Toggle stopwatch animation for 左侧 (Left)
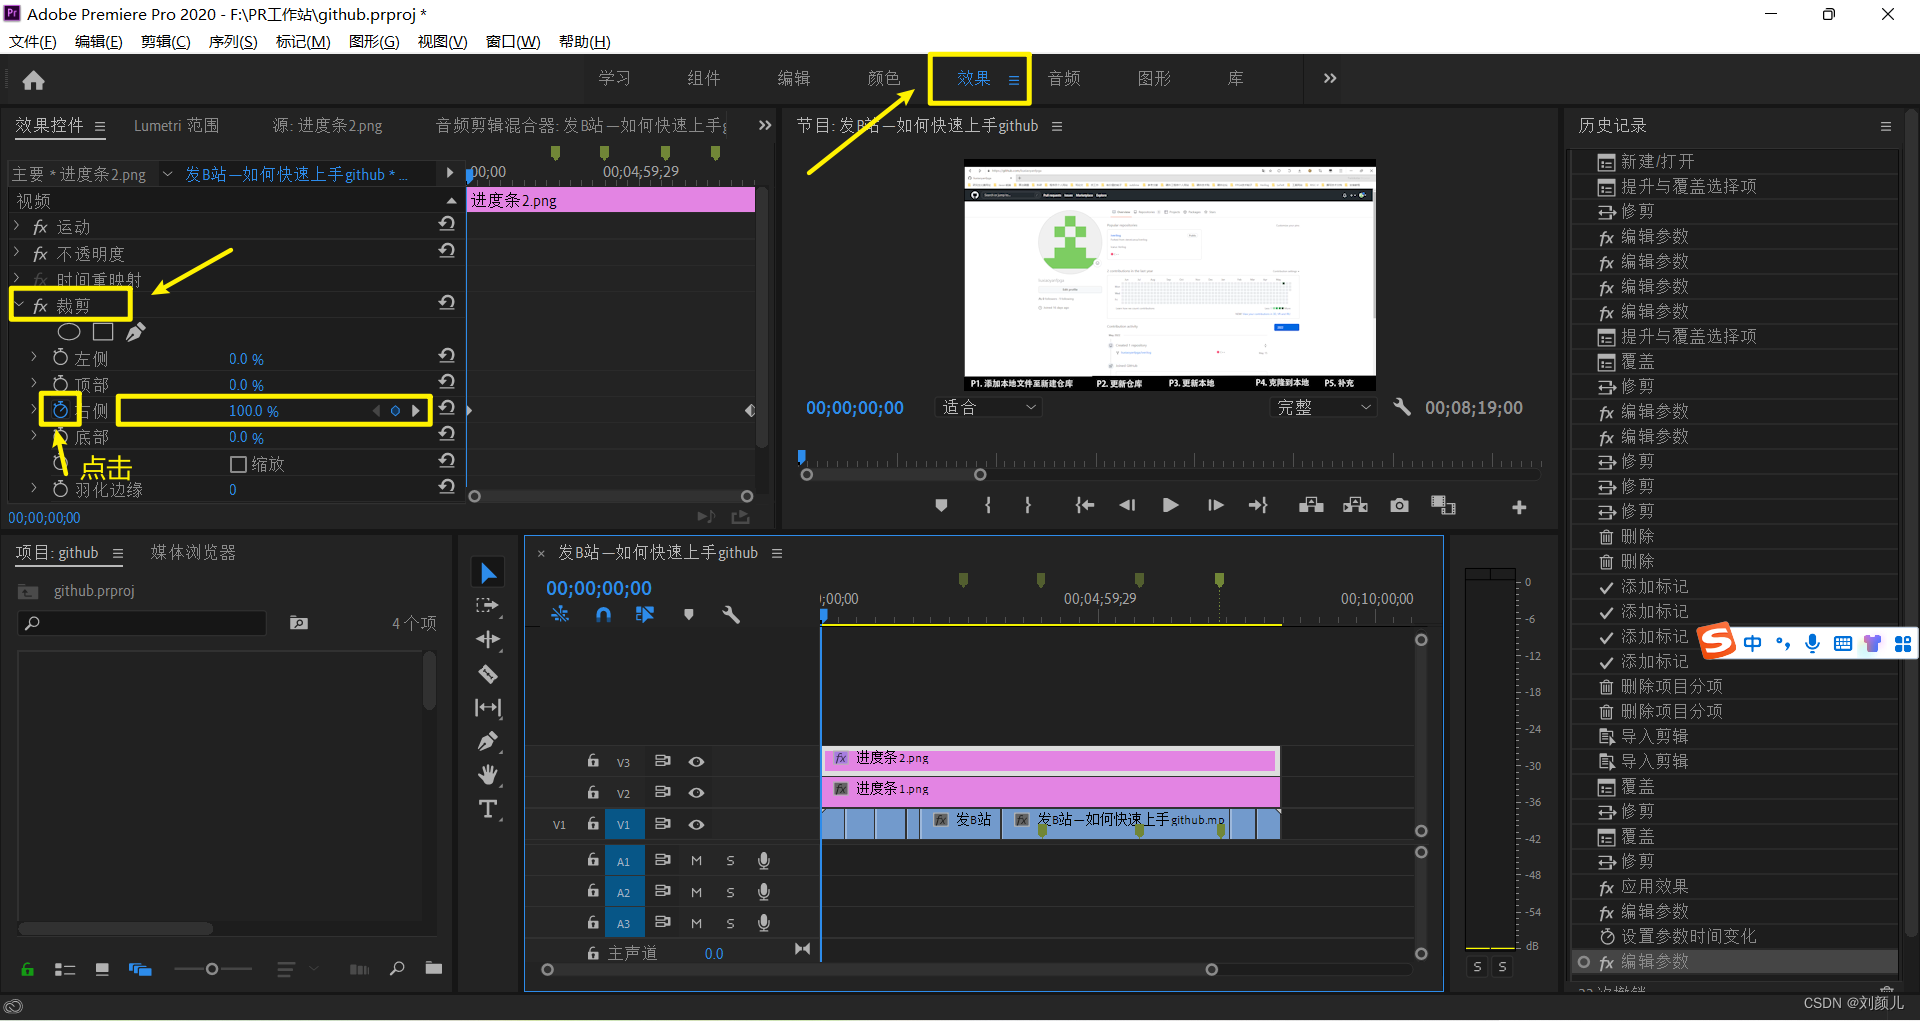1920x1021 pixels. click(x=60, y=357)
